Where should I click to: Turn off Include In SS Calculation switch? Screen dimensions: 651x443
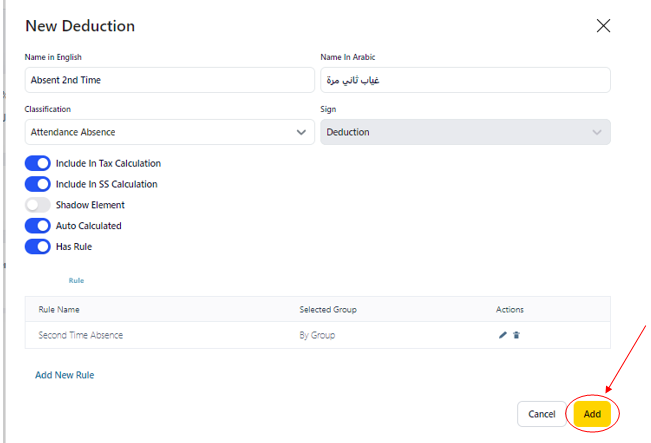38,184
